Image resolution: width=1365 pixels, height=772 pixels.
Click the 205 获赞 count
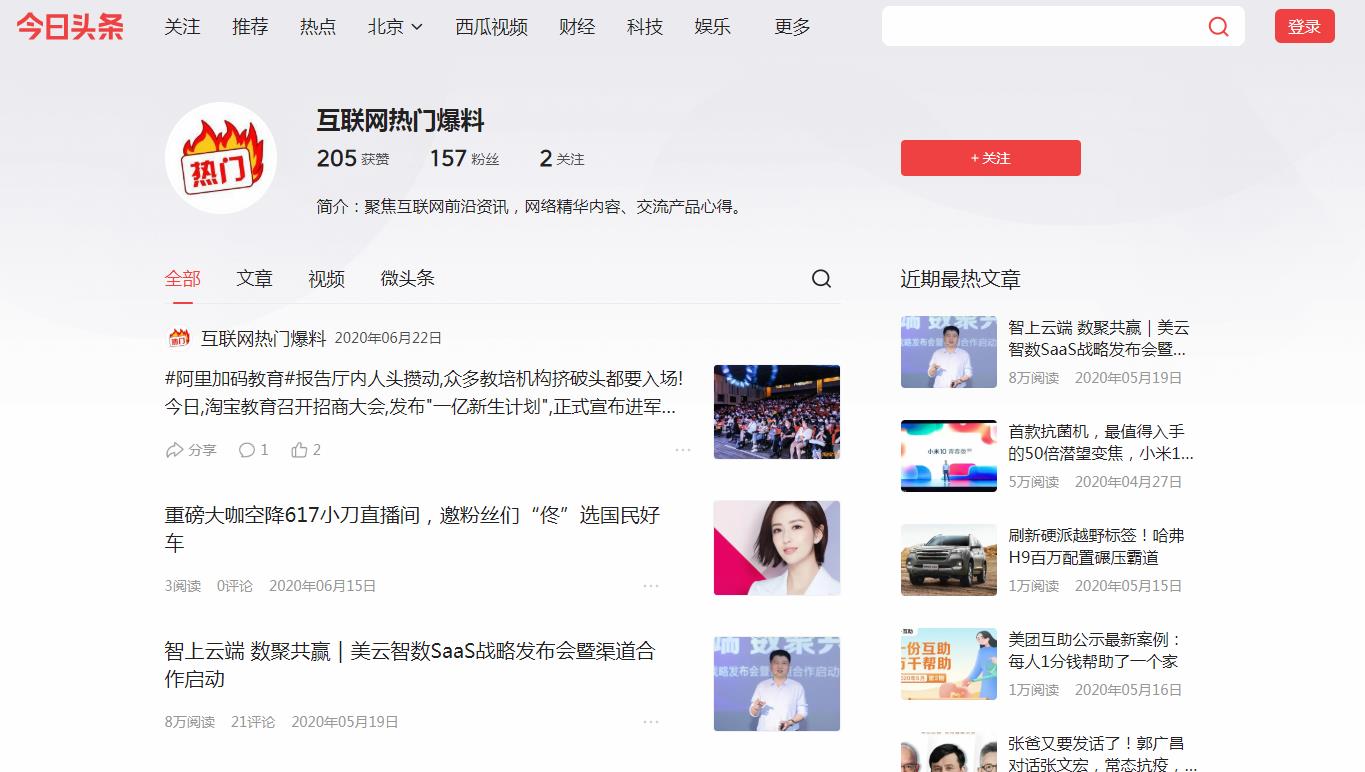(x=353, y=158)
